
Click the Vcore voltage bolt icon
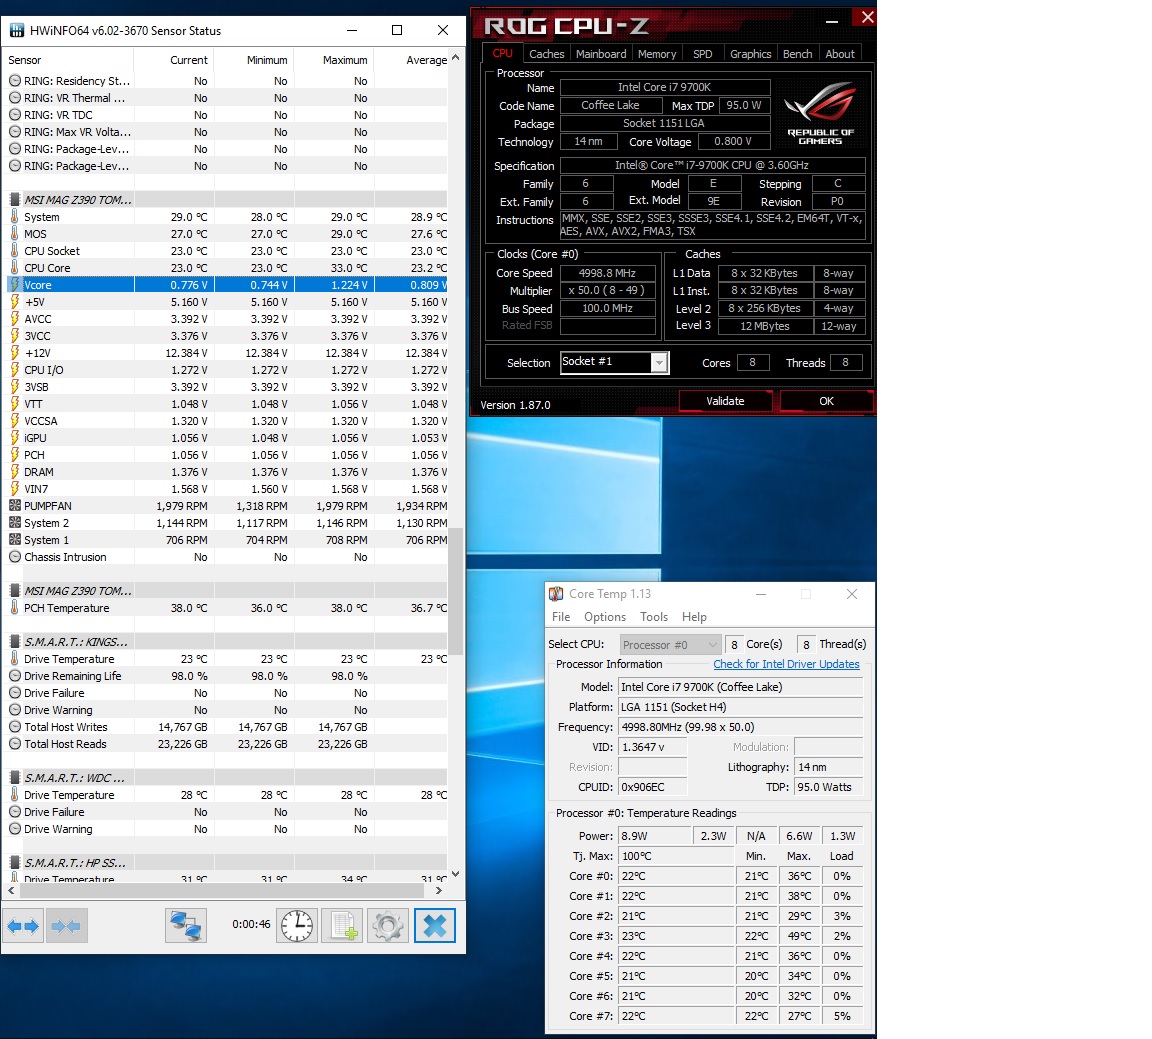(14, 284)
